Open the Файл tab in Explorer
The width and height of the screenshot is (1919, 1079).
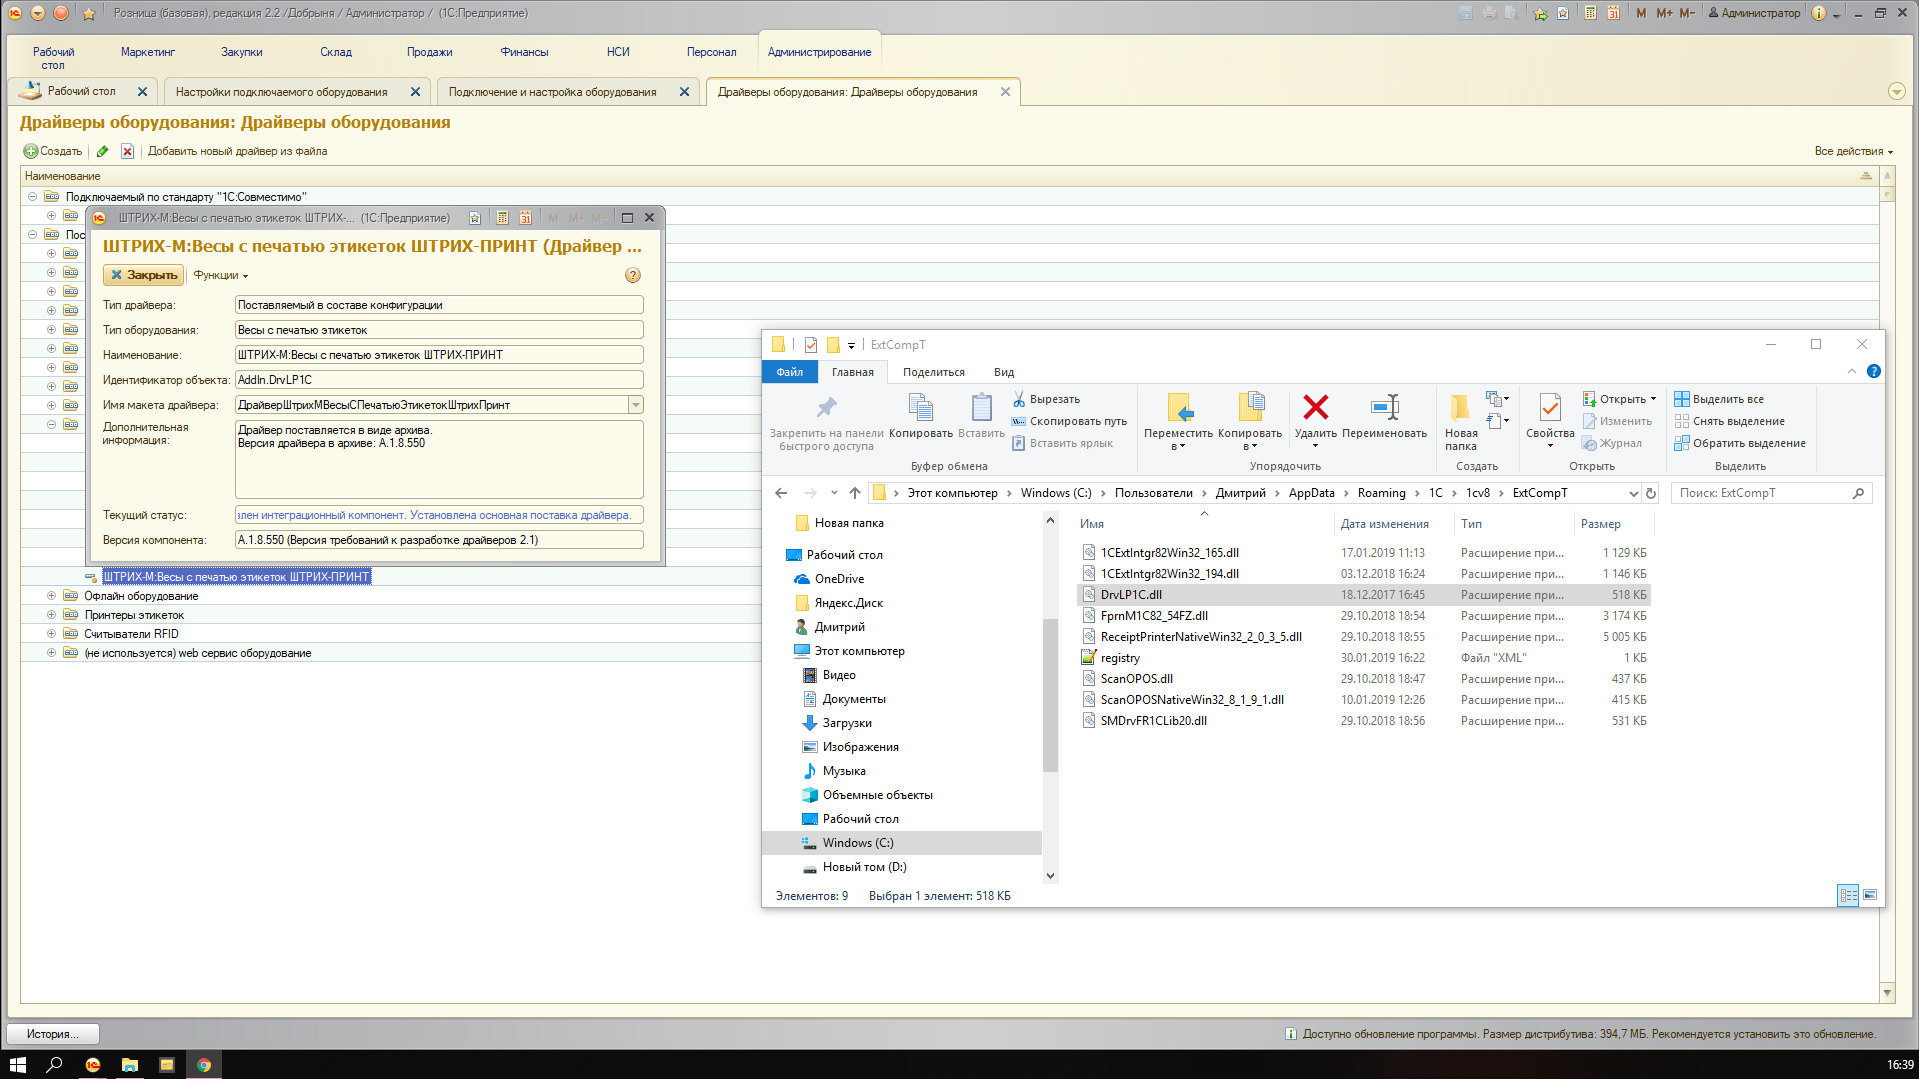coord(790,372)
